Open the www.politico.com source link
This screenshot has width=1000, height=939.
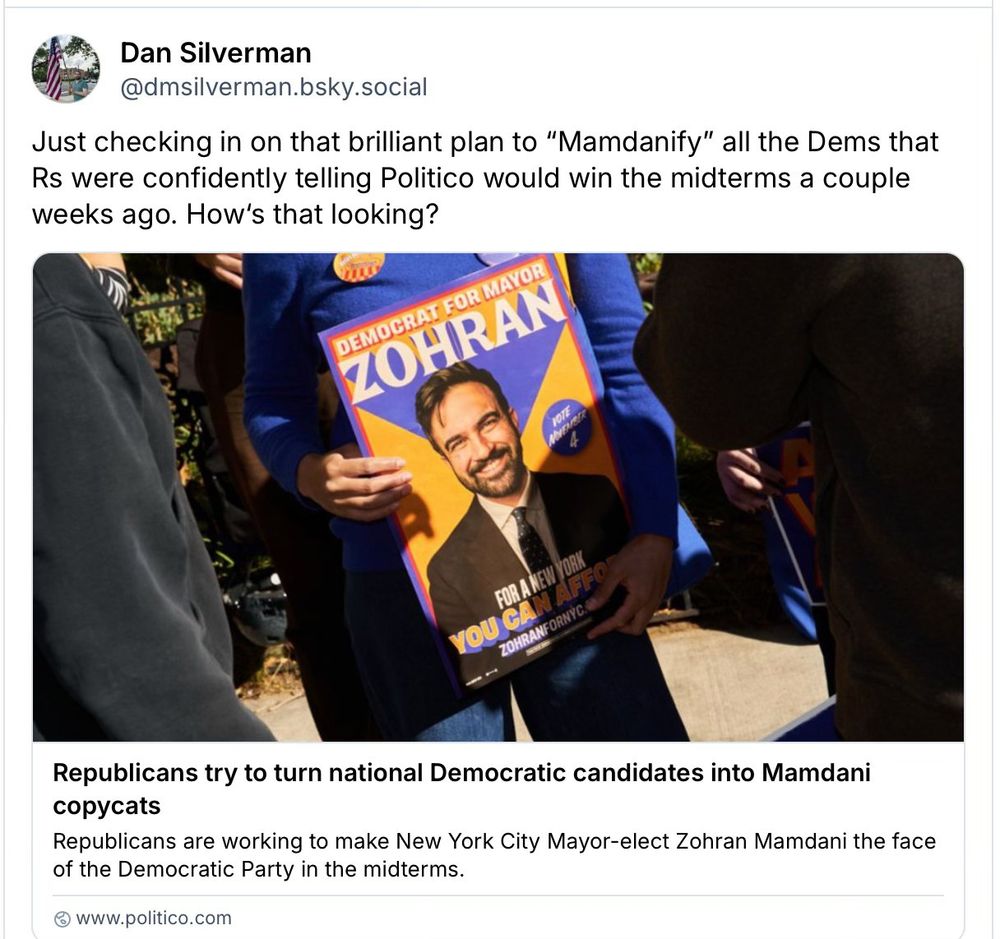[x=153, y=918]
